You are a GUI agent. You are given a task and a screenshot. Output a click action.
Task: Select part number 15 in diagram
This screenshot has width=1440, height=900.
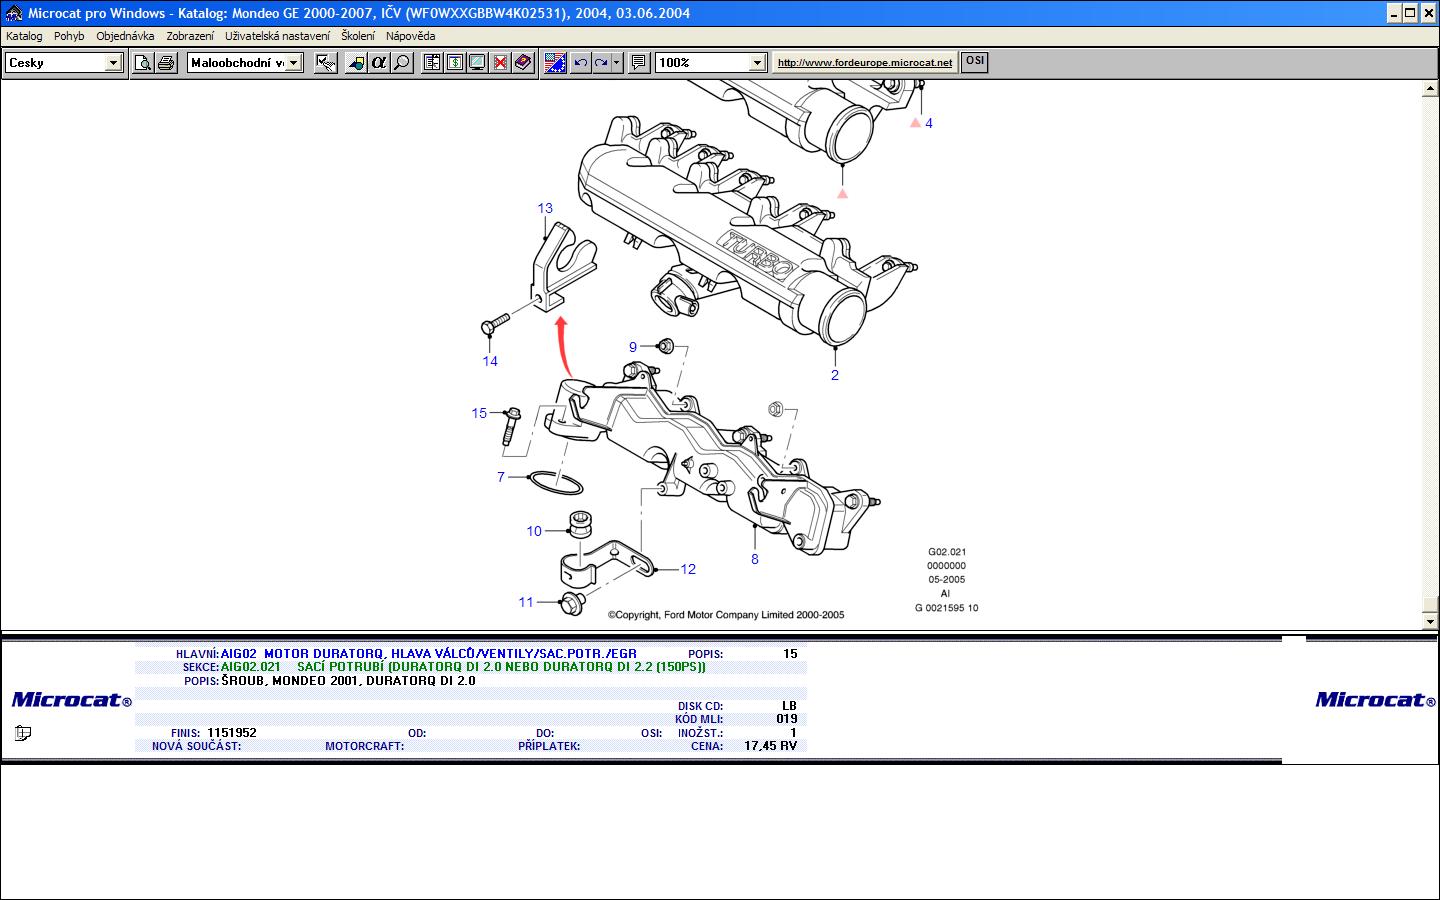click(x=479, y=413)
